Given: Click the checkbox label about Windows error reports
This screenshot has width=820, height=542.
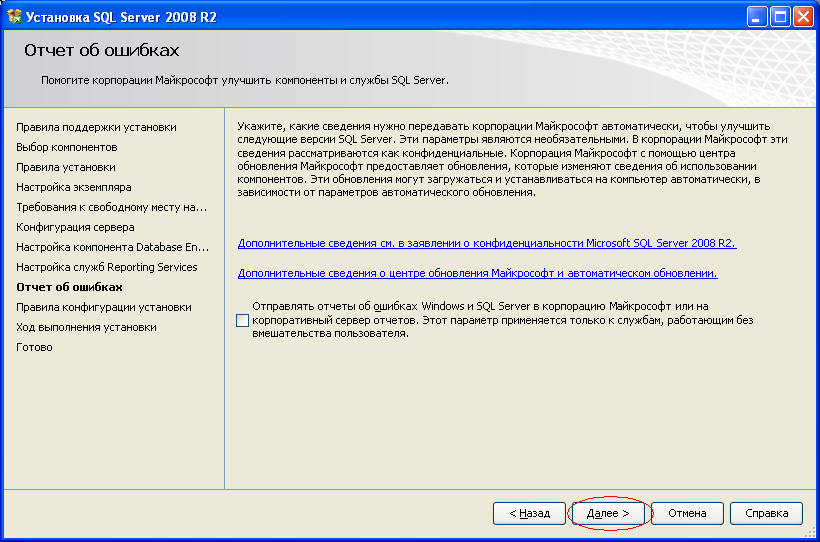Looking at the screenshot, I should [x=503, y=320].
